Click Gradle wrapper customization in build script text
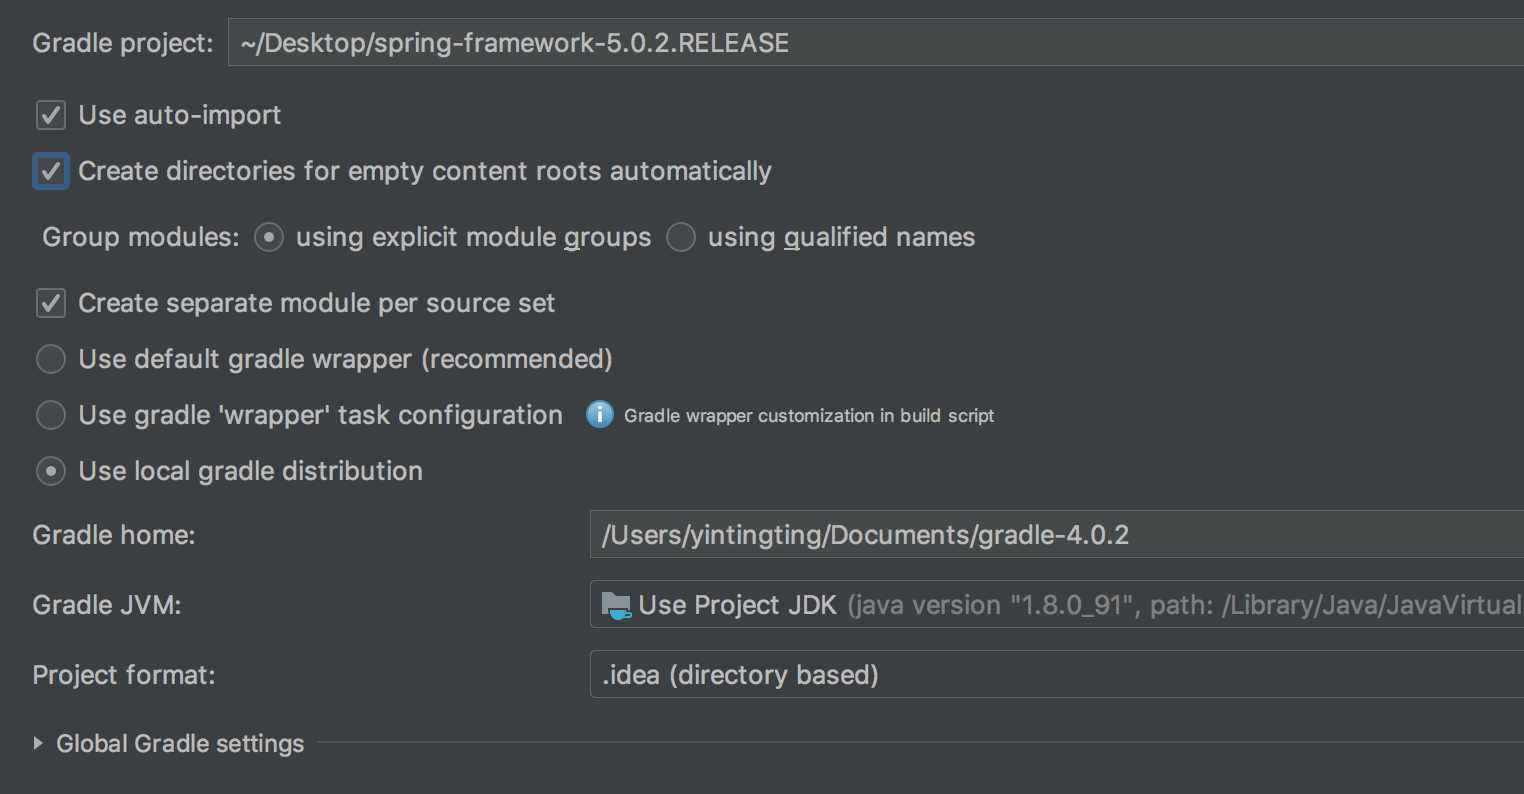This screenshot has width=1524, height=794. click(x=809, y=416)
